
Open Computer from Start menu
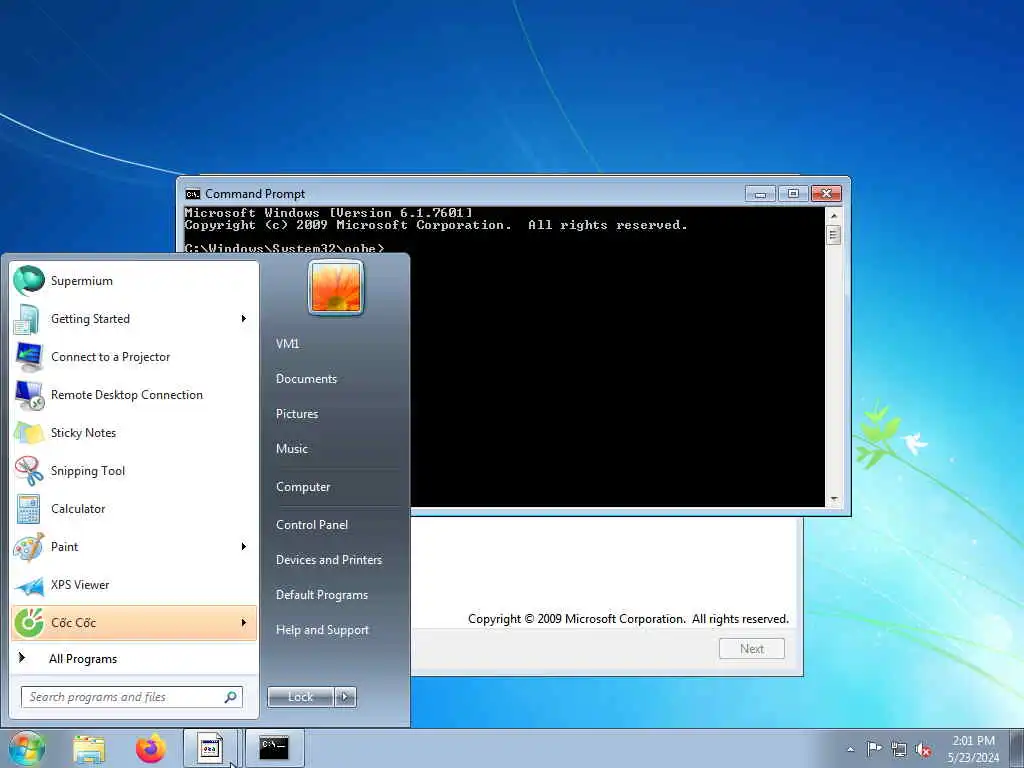click(303, 487)
